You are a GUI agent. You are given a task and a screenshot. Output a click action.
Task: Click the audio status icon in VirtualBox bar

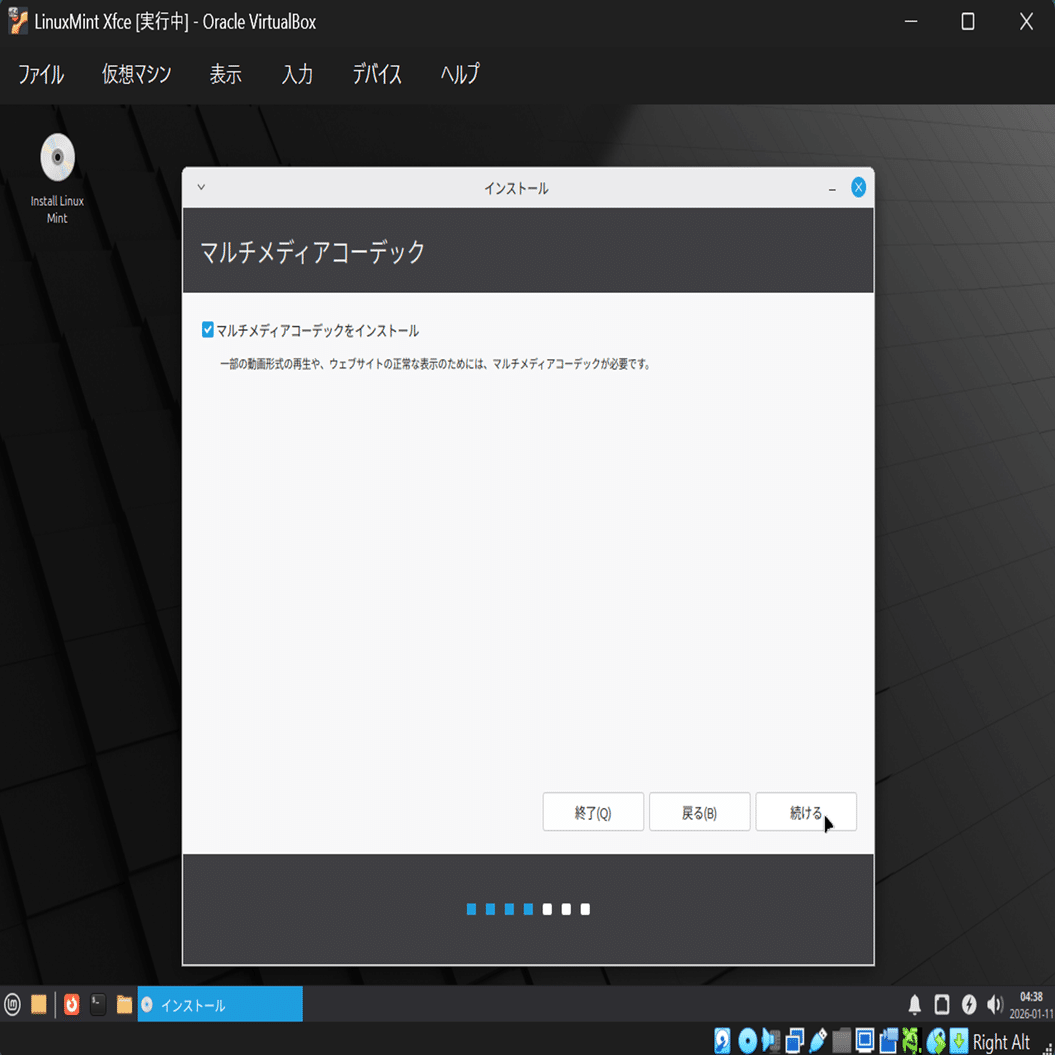point(771,1042)
